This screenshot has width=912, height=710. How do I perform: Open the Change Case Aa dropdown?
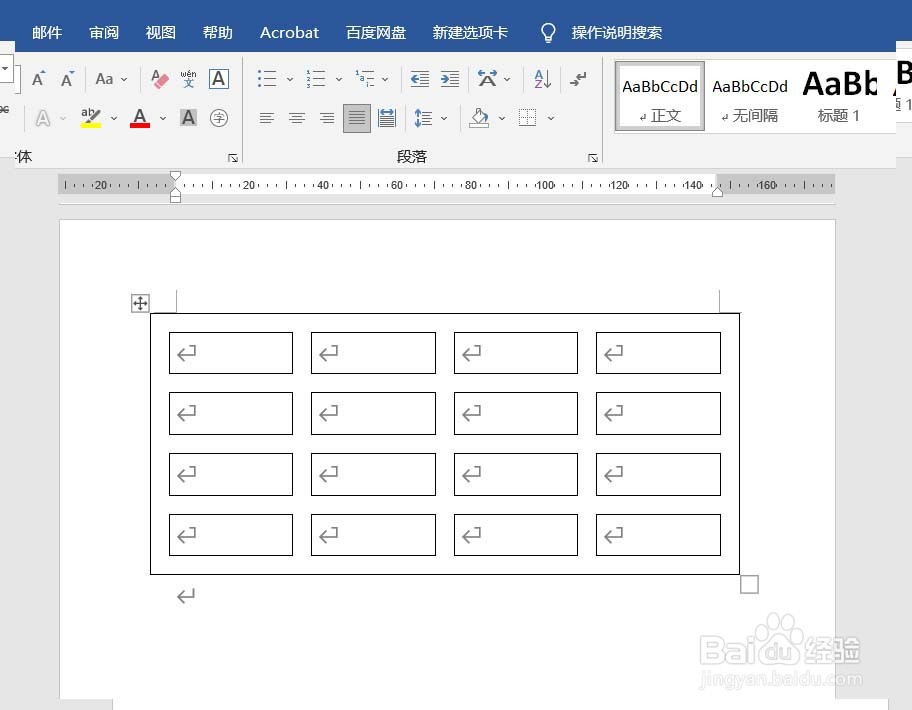111,79
